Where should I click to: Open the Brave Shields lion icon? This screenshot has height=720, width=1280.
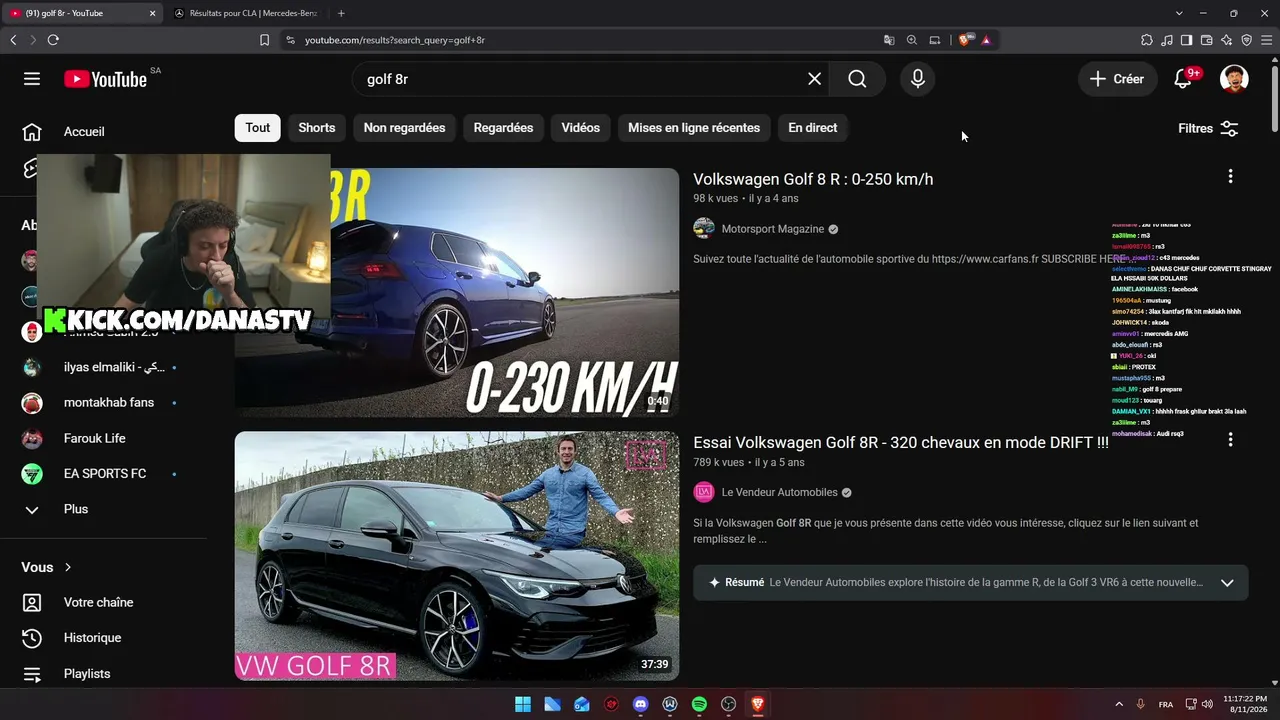[x=965, y=40]
